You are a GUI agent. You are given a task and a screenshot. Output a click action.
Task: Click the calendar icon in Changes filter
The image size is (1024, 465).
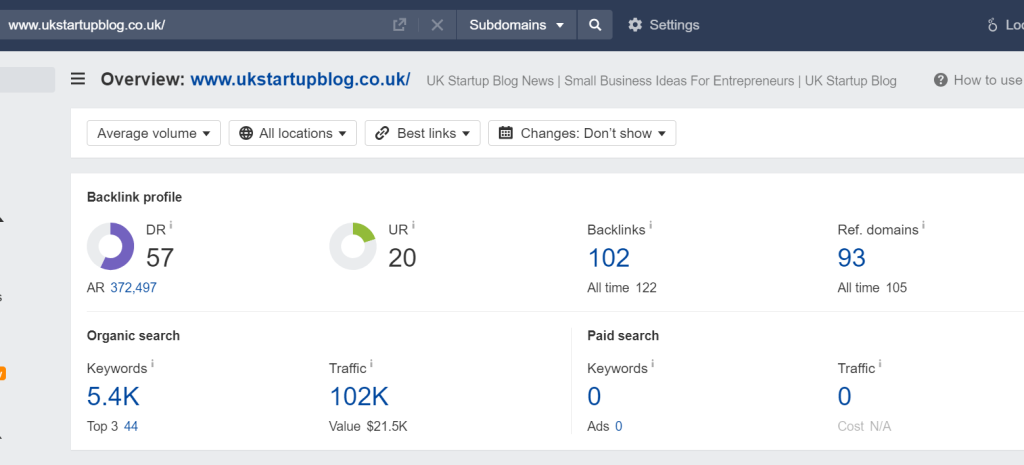coord(505,133)
